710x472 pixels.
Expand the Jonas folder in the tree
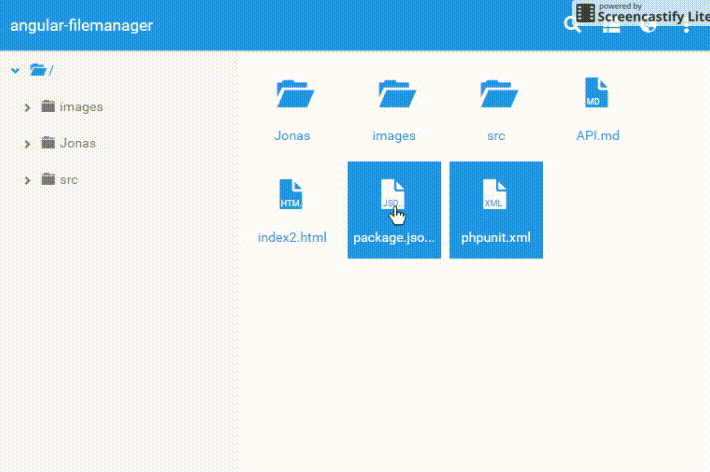click(27, 144)
